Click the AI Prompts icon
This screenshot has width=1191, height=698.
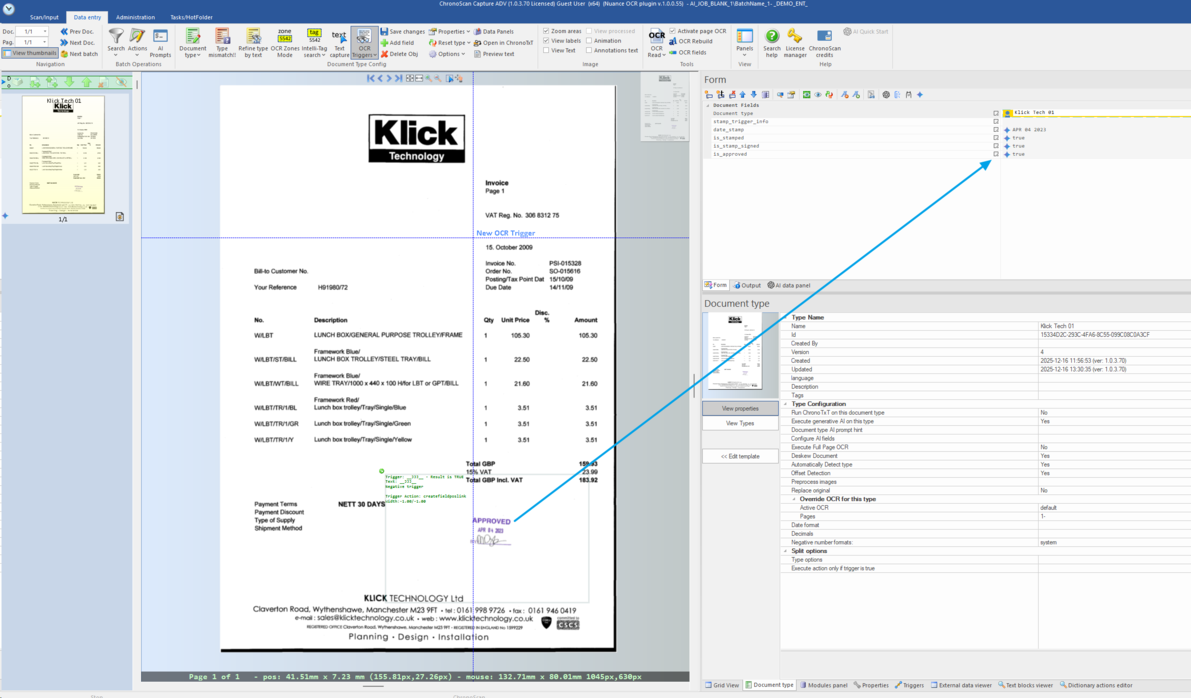point(160,41)
